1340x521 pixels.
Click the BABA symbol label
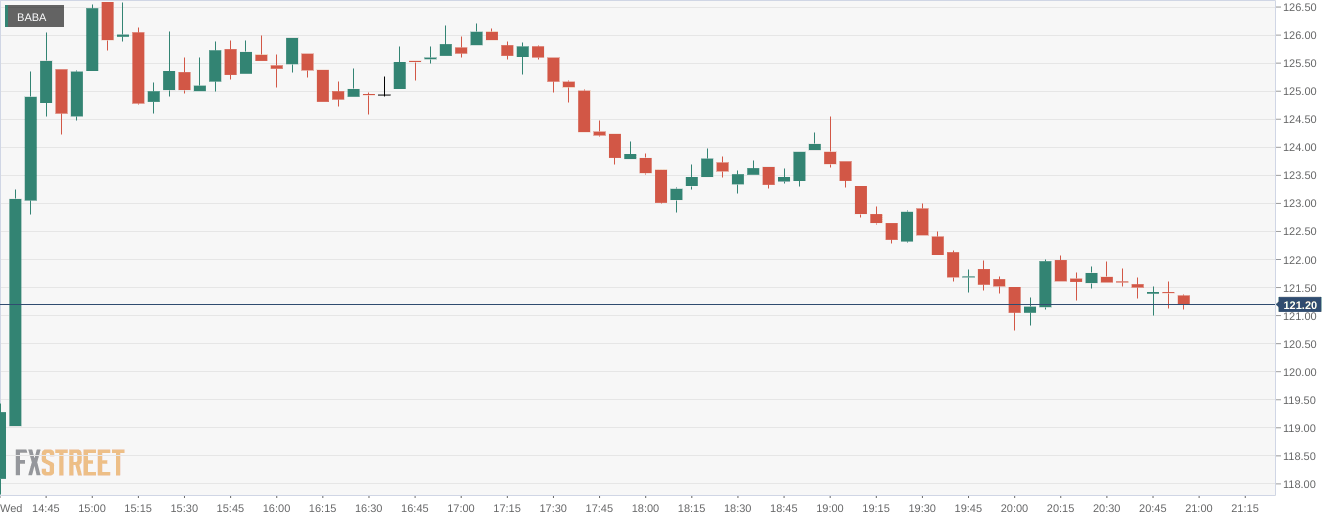pyautogui.click(x=33, y=16)
